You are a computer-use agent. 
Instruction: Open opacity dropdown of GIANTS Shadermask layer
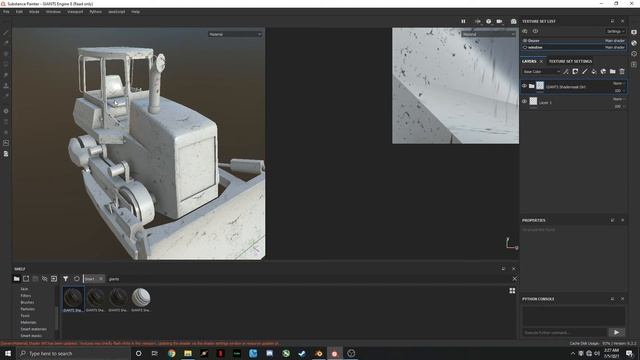[x=619, y=91]
